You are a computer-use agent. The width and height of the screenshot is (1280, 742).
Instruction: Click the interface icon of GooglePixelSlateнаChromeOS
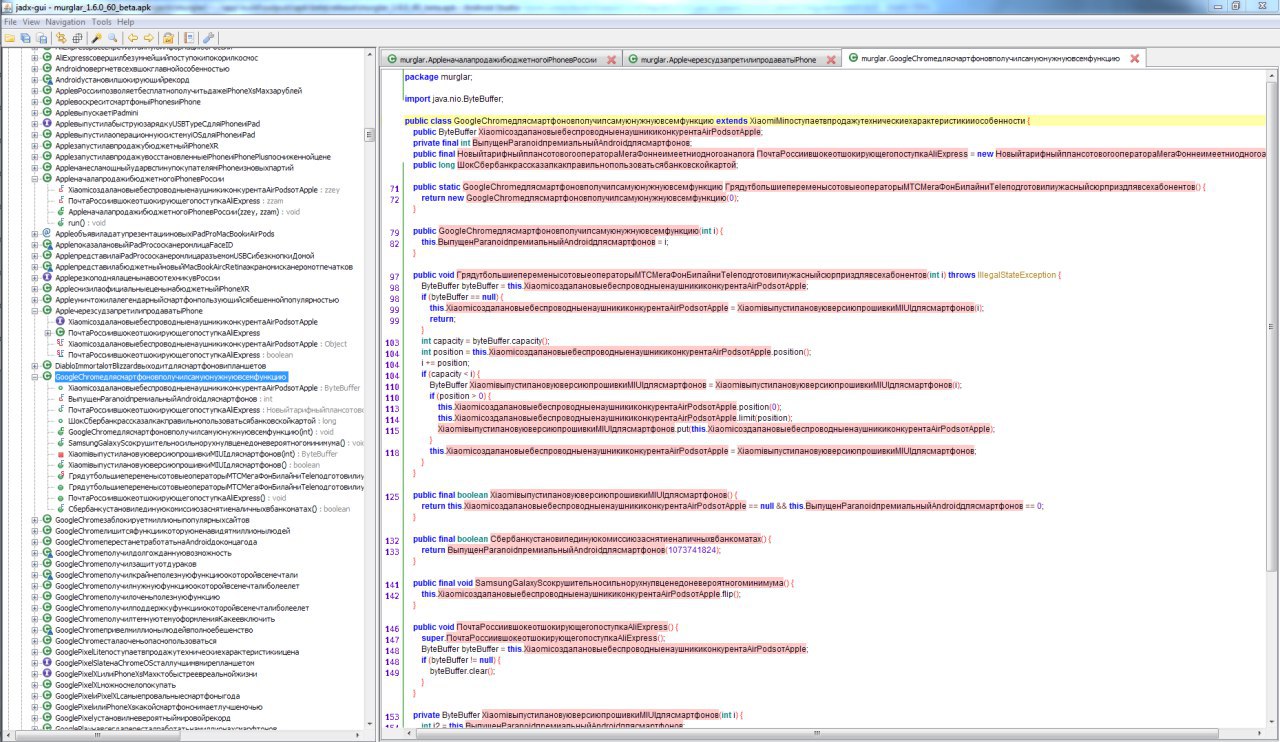point(47,662)
